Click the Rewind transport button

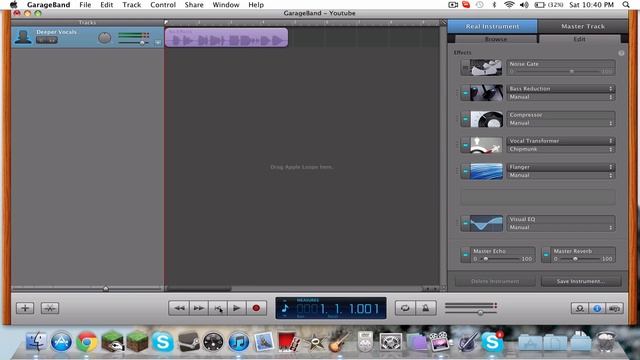tap(179, 308)
